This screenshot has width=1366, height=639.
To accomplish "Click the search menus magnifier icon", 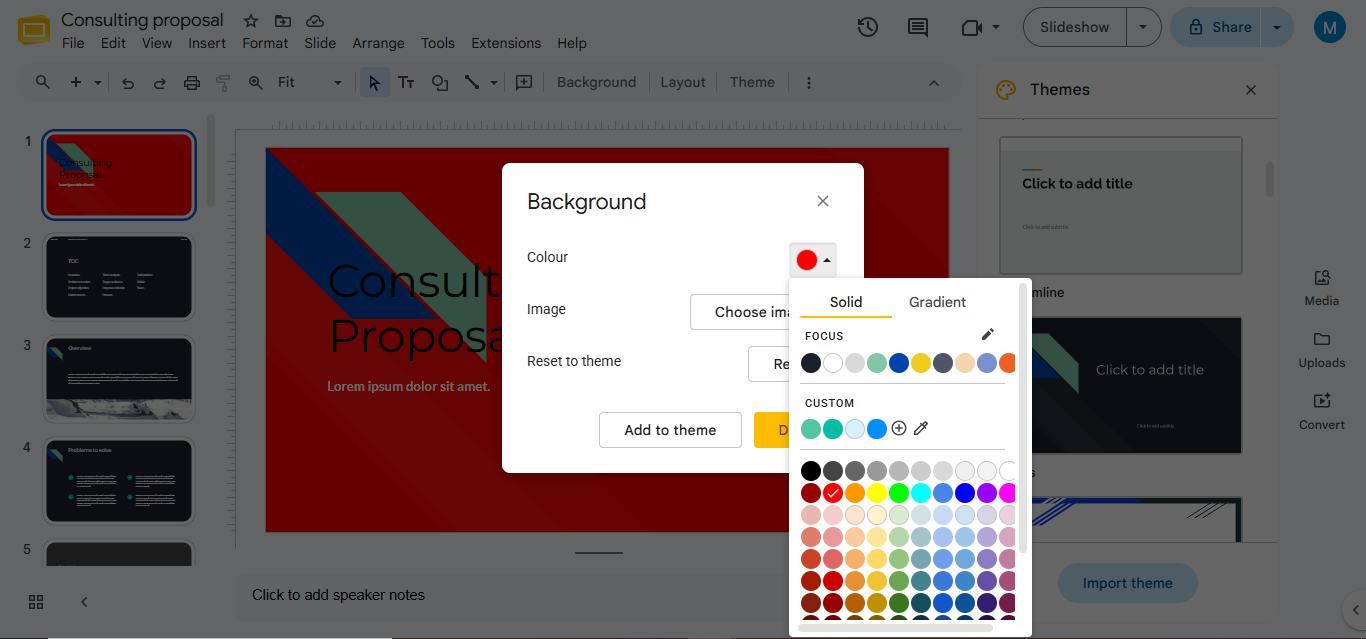I will 43,82.
